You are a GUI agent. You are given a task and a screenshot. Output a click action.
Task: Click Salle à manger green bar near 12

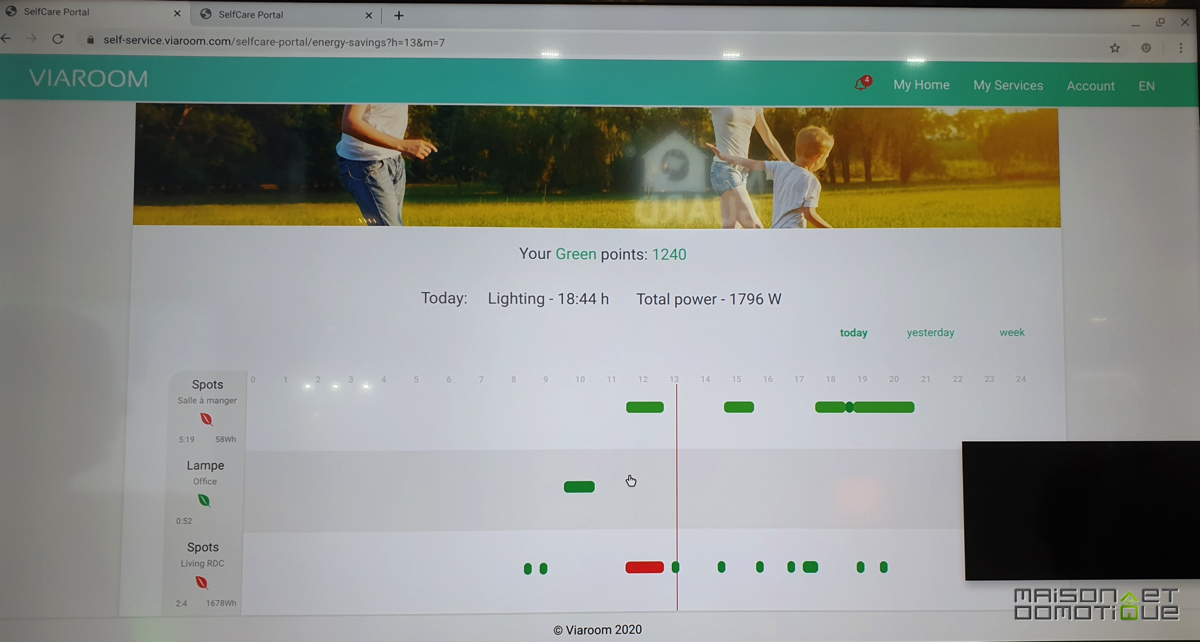click(645, 407)
